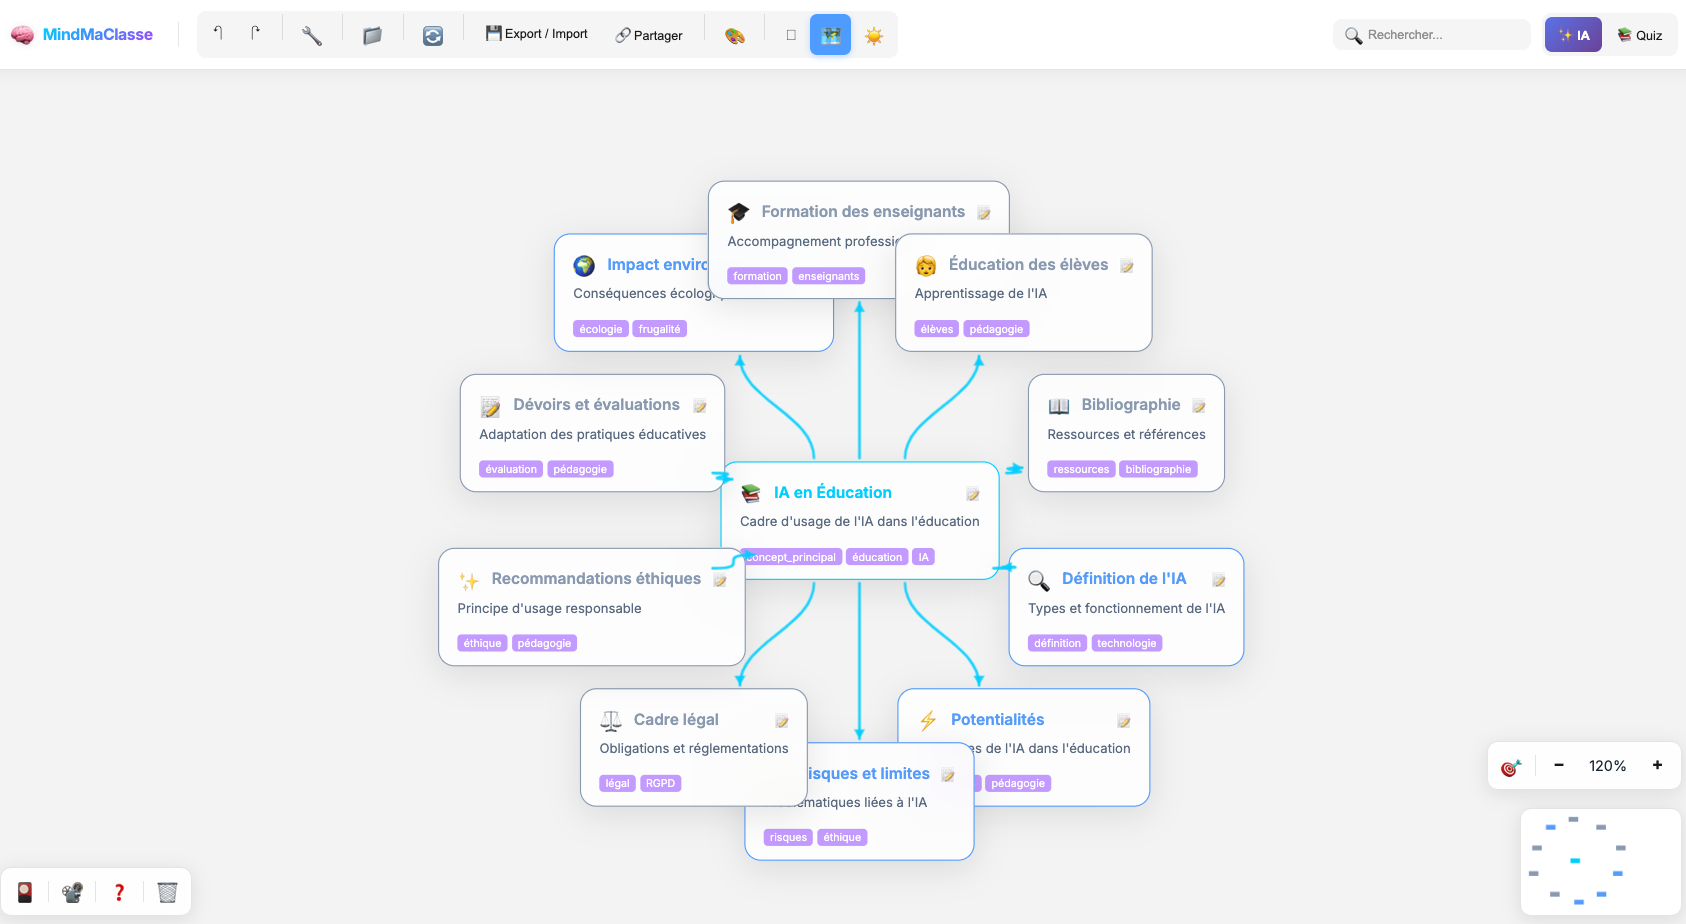
Task: Open help with the red question mark
Action: point(119,892)
